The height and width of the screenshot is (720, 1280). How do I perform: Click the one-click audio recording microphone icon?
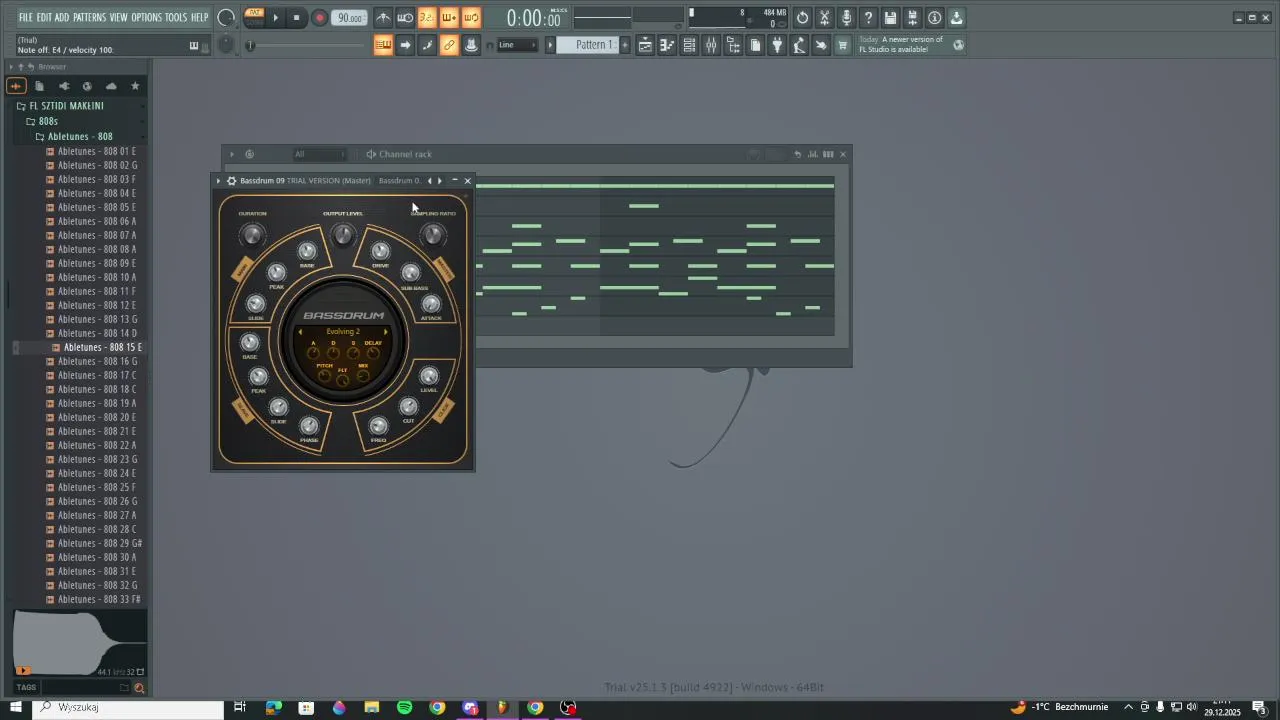point(846,17)
